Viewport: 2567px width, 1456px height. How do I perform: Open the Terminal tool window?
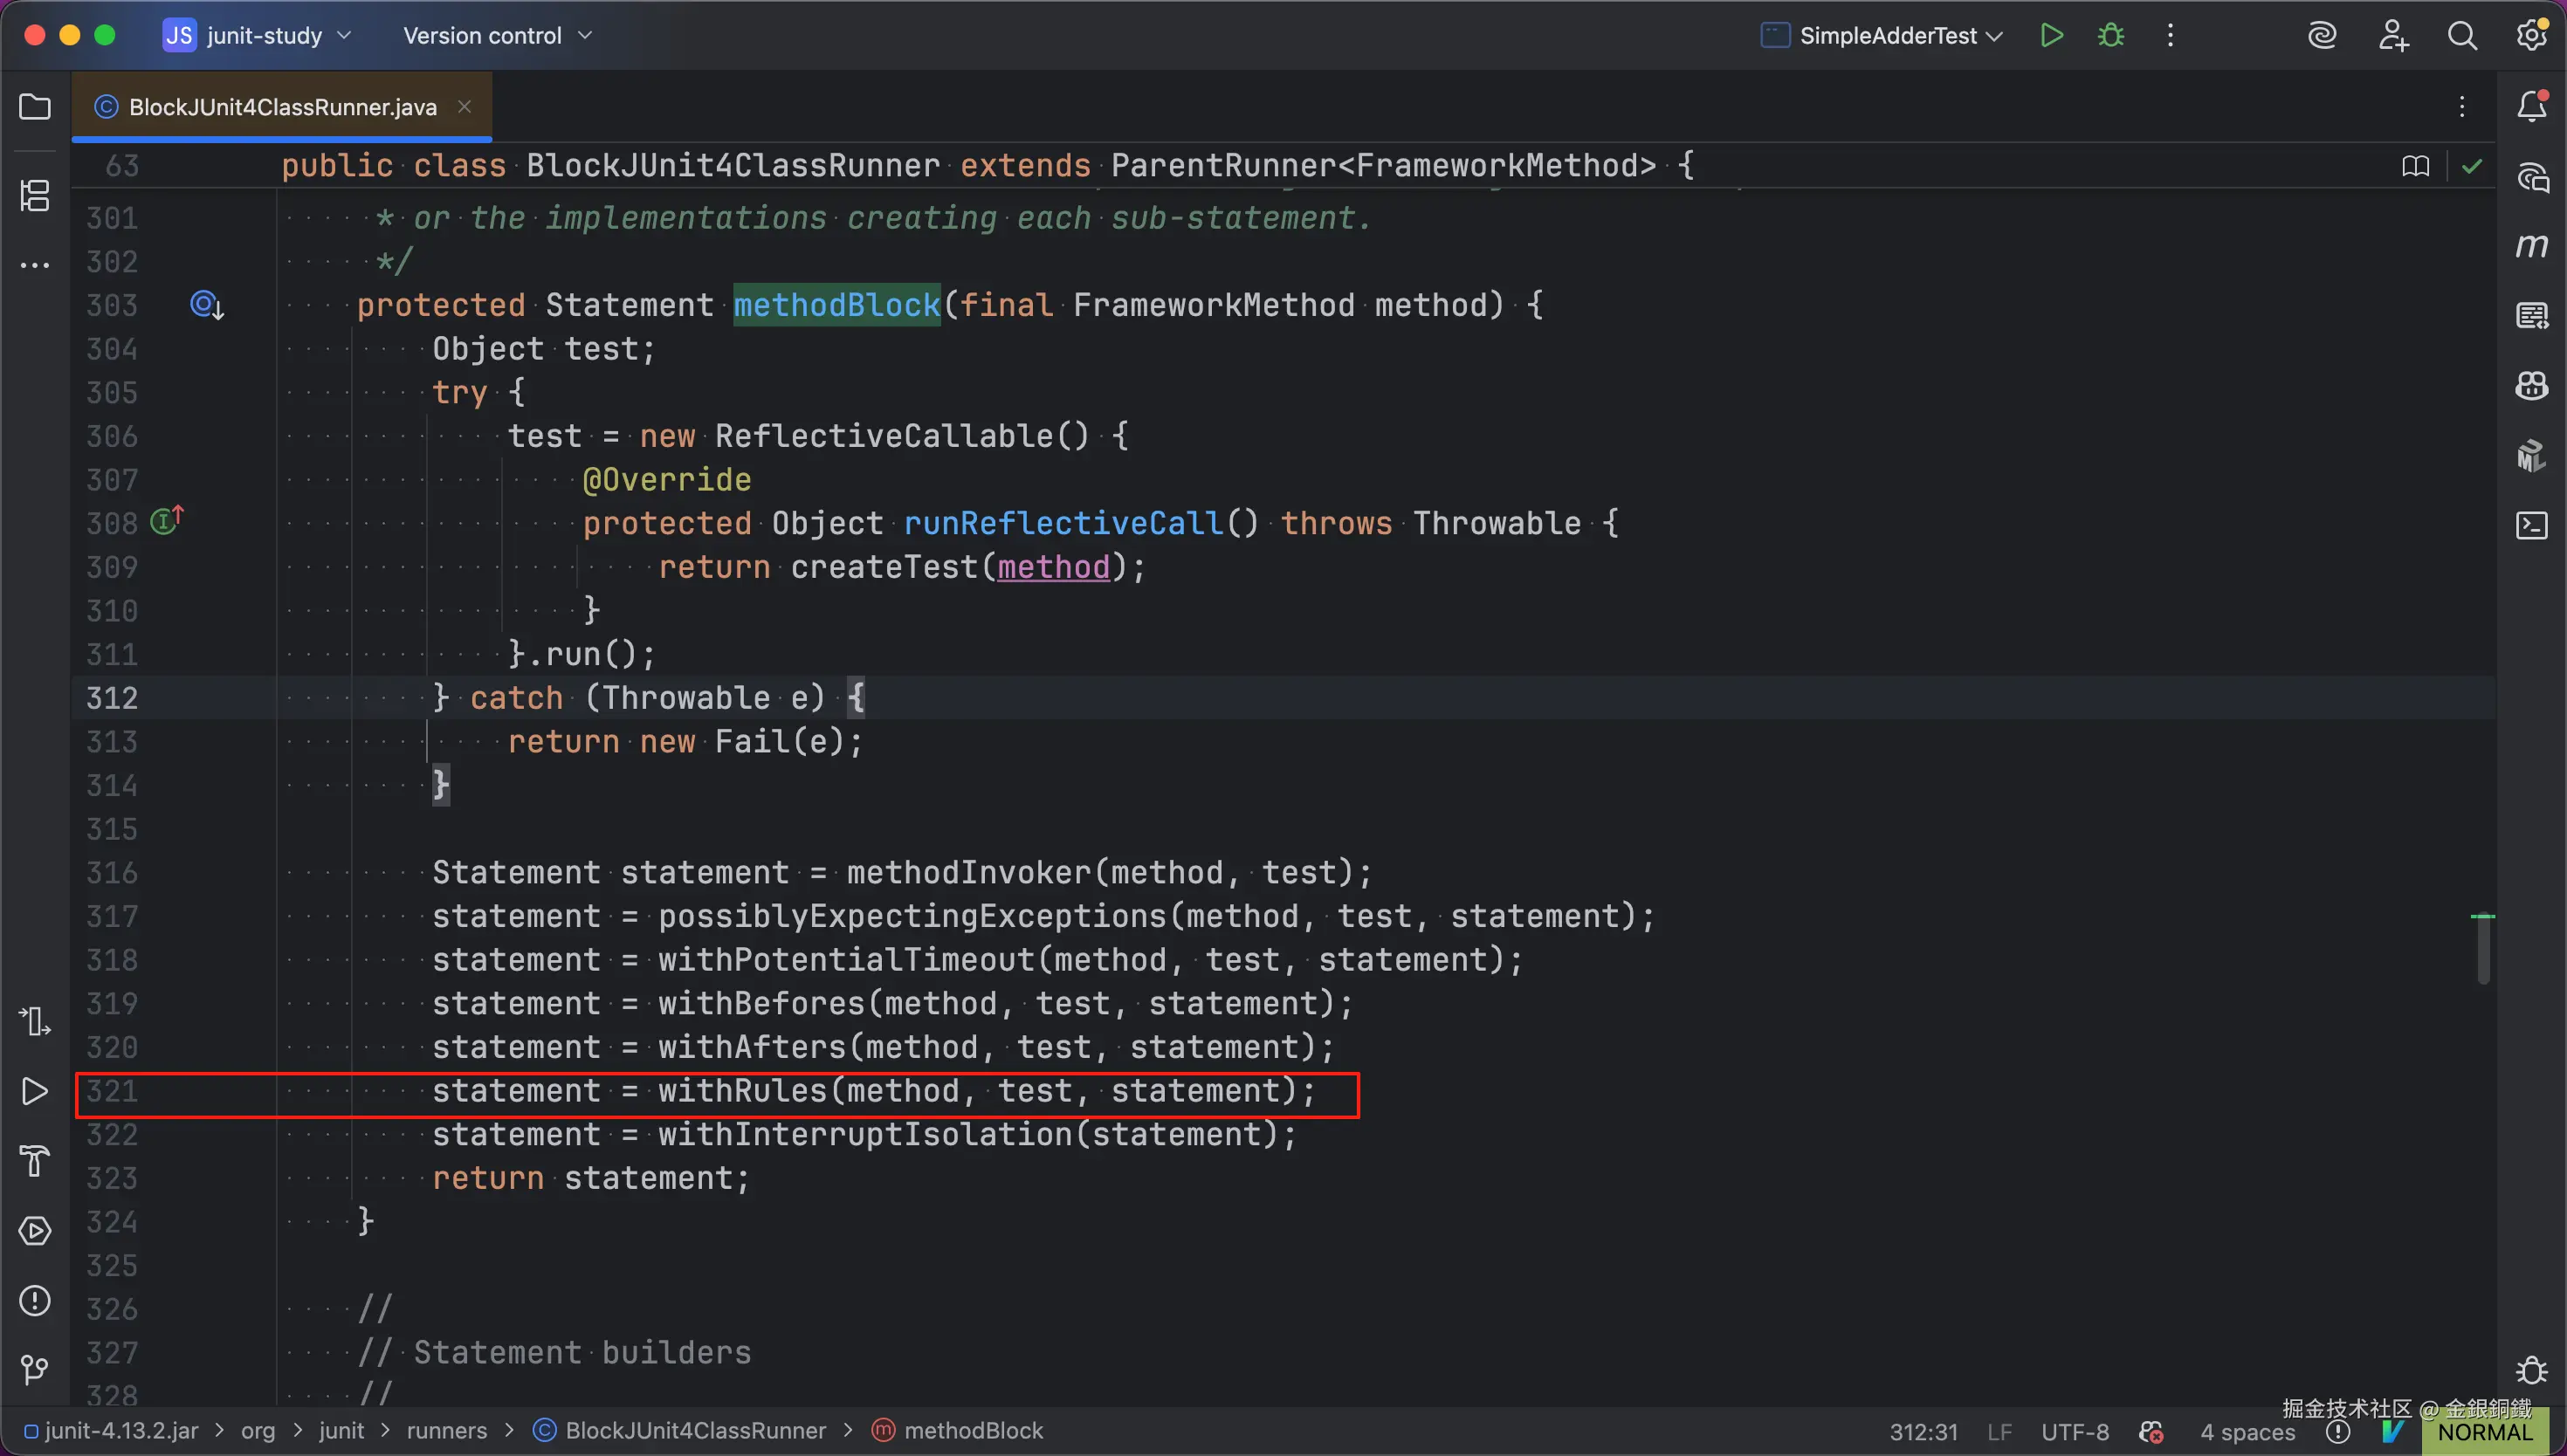[2531, 526]
